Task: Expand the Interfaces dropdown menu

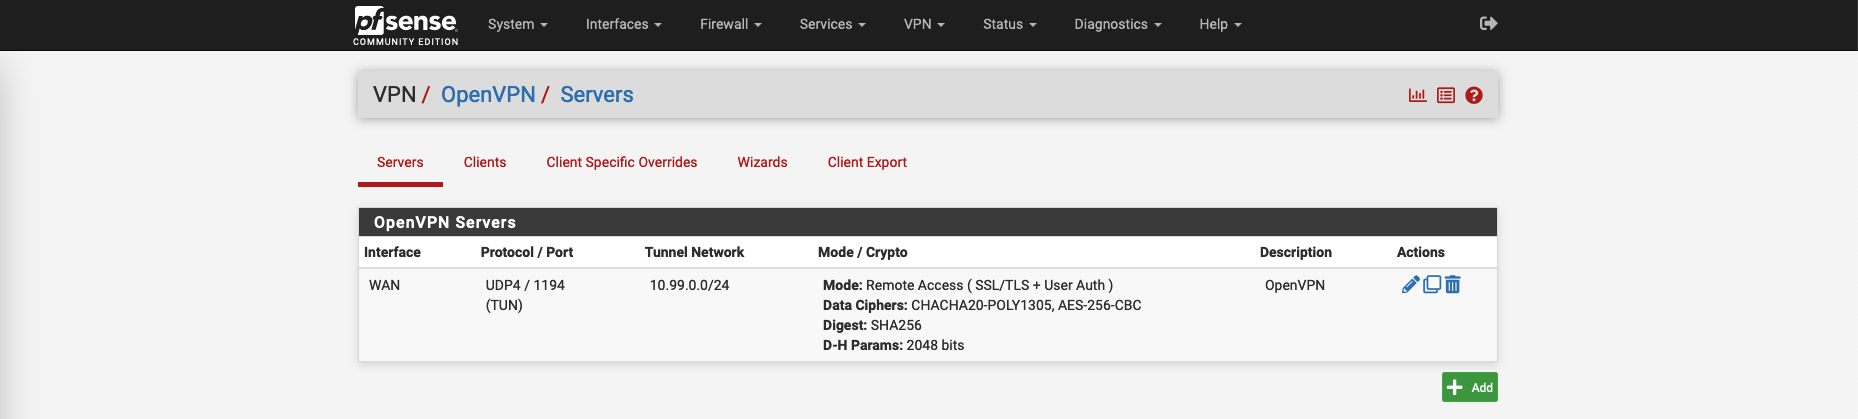Action: [623, 24]
